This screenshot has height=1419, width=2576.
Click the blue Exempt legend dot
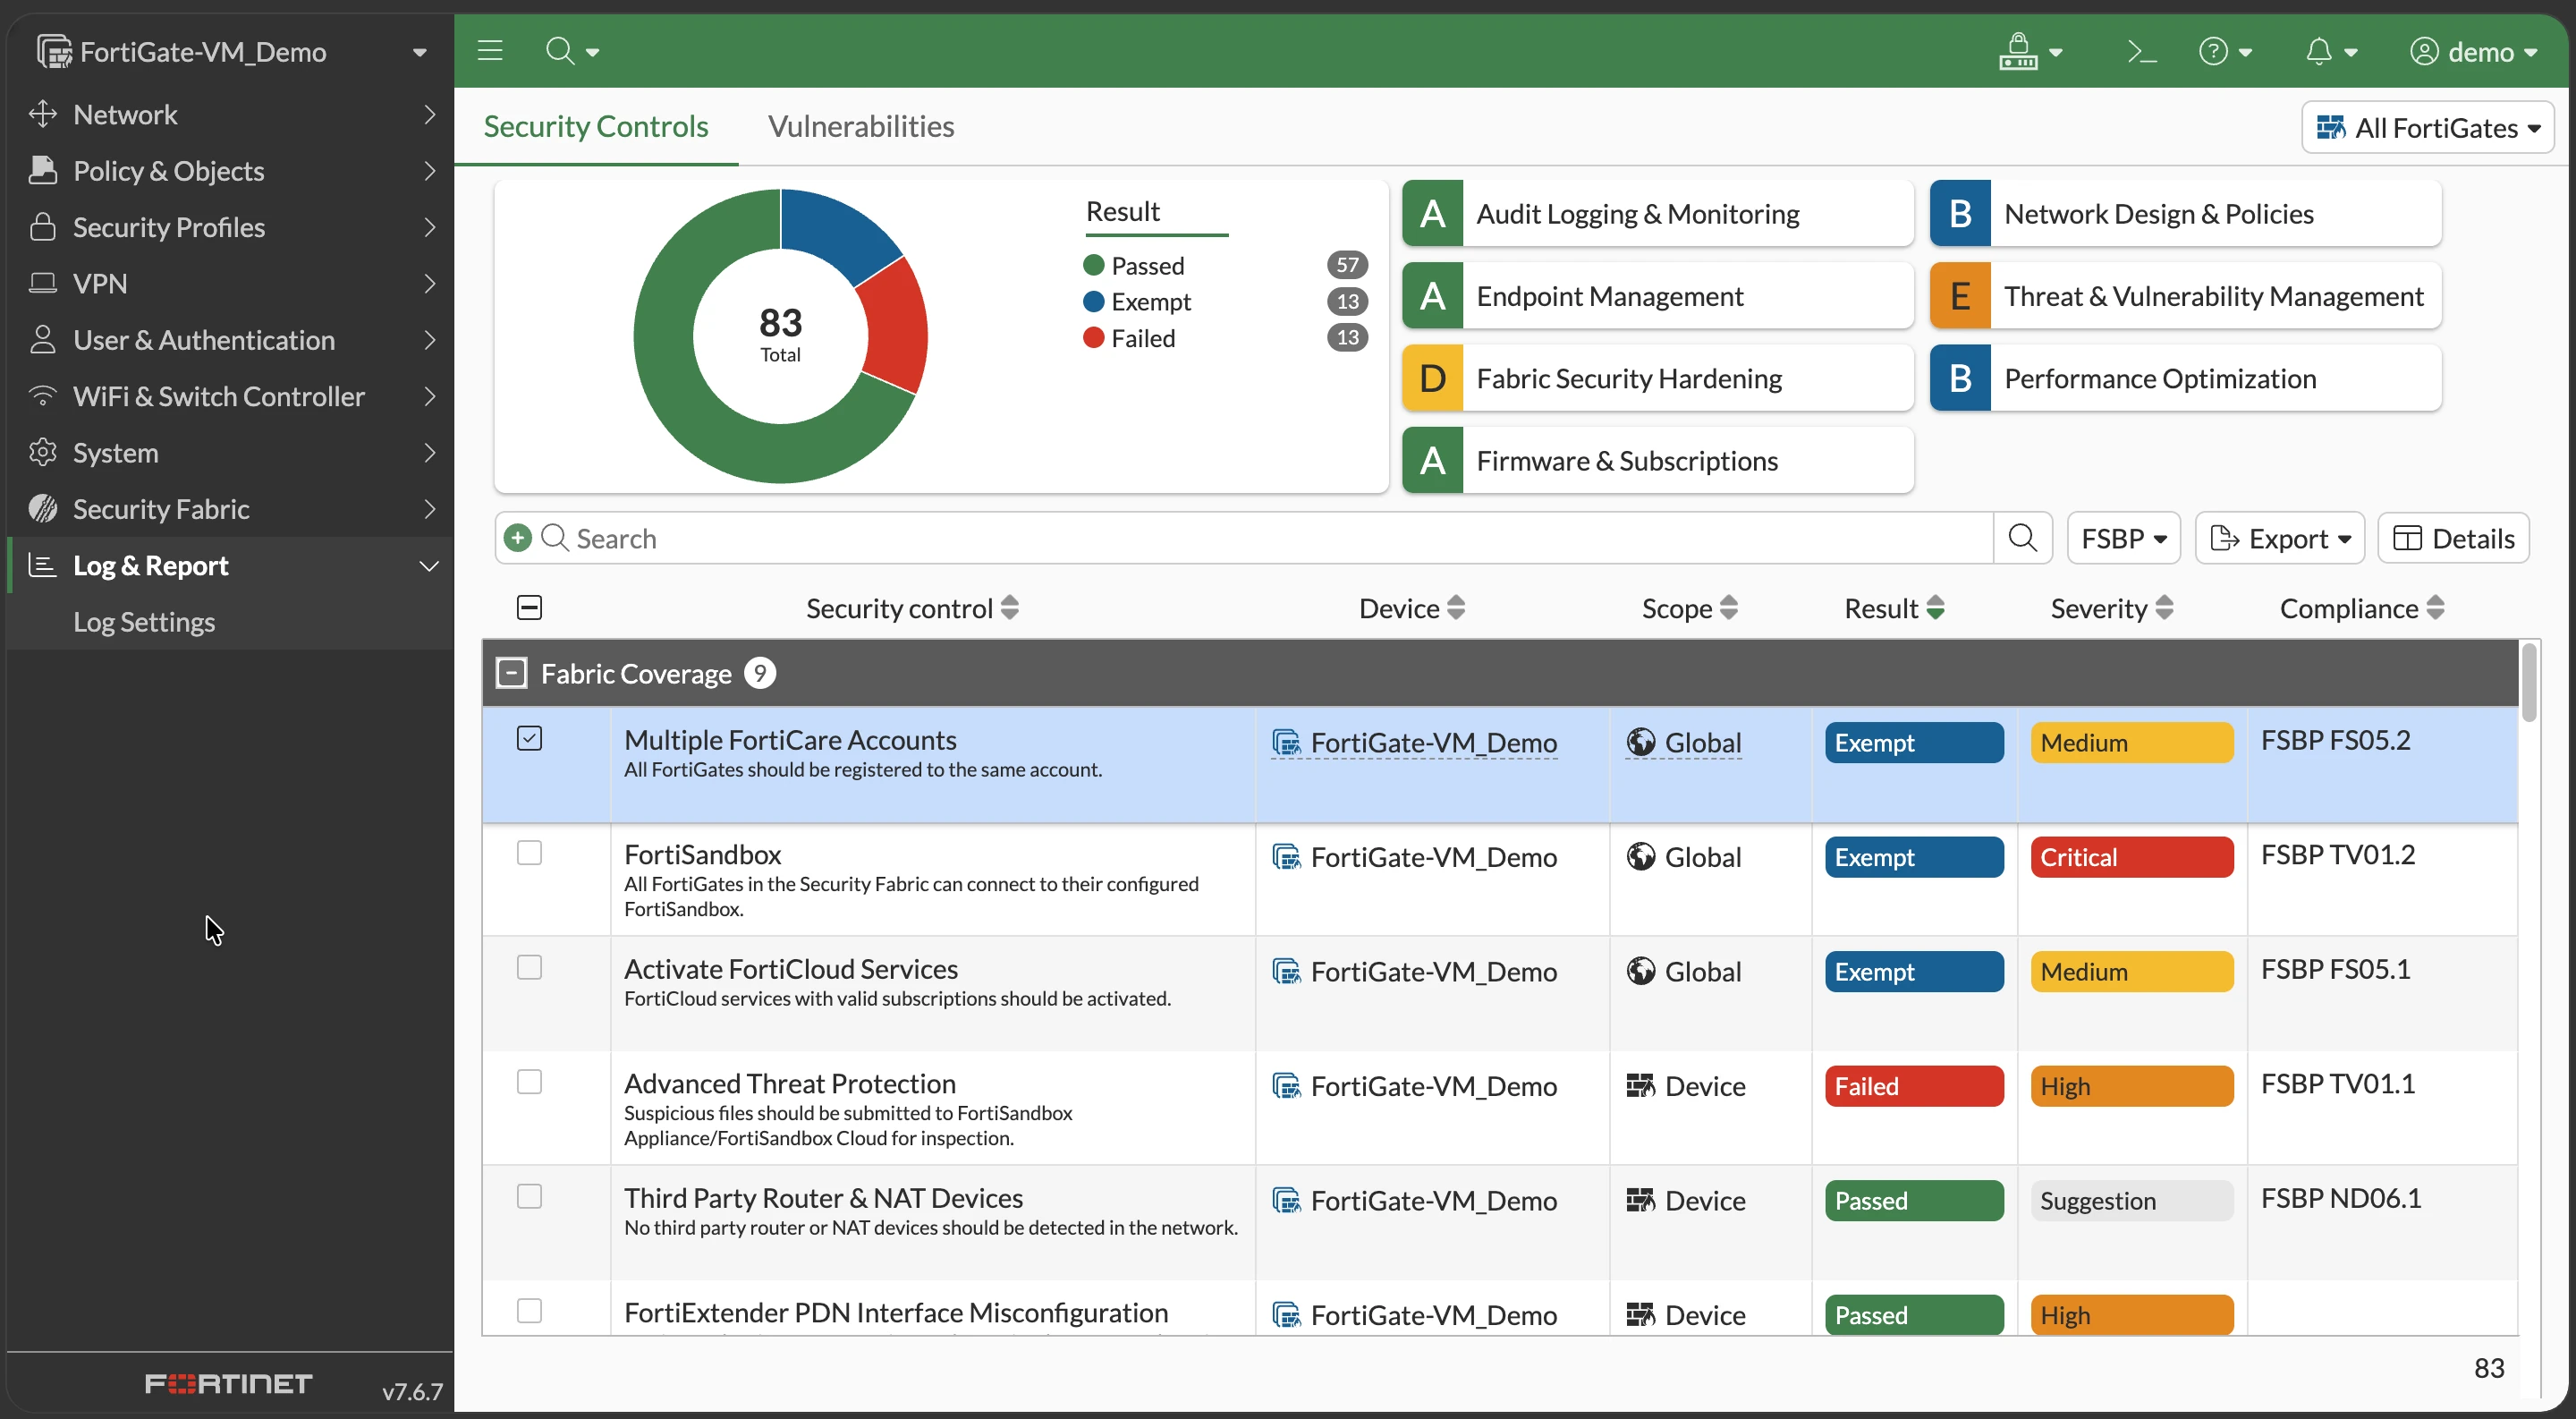[1093, 301]
